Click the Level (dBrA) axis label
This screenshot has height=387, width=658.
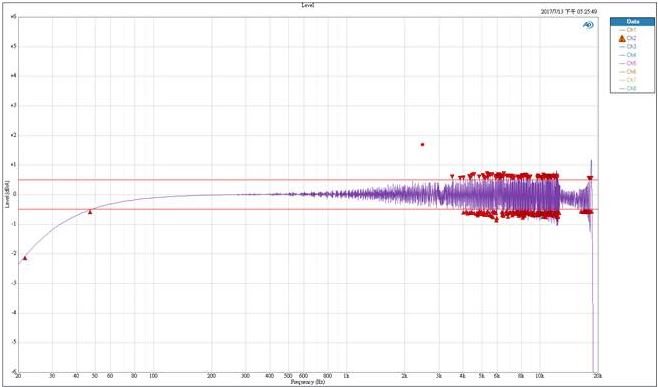(7, 194)
